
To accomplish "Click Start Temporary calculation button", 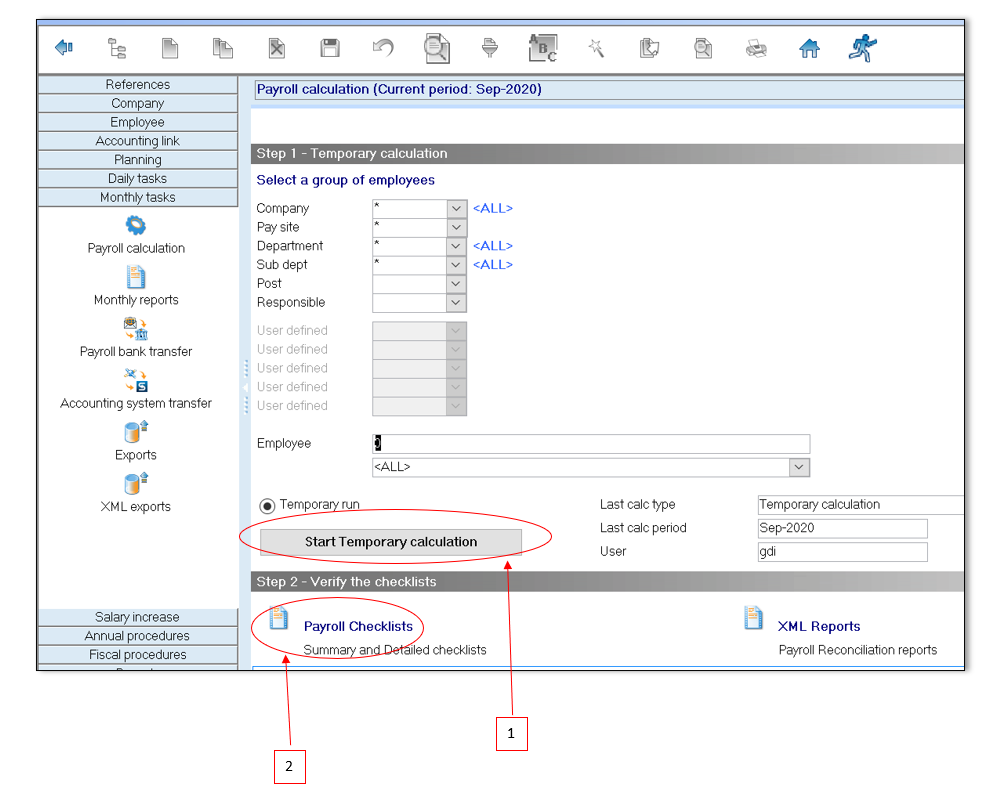I will tap(391, 542).
